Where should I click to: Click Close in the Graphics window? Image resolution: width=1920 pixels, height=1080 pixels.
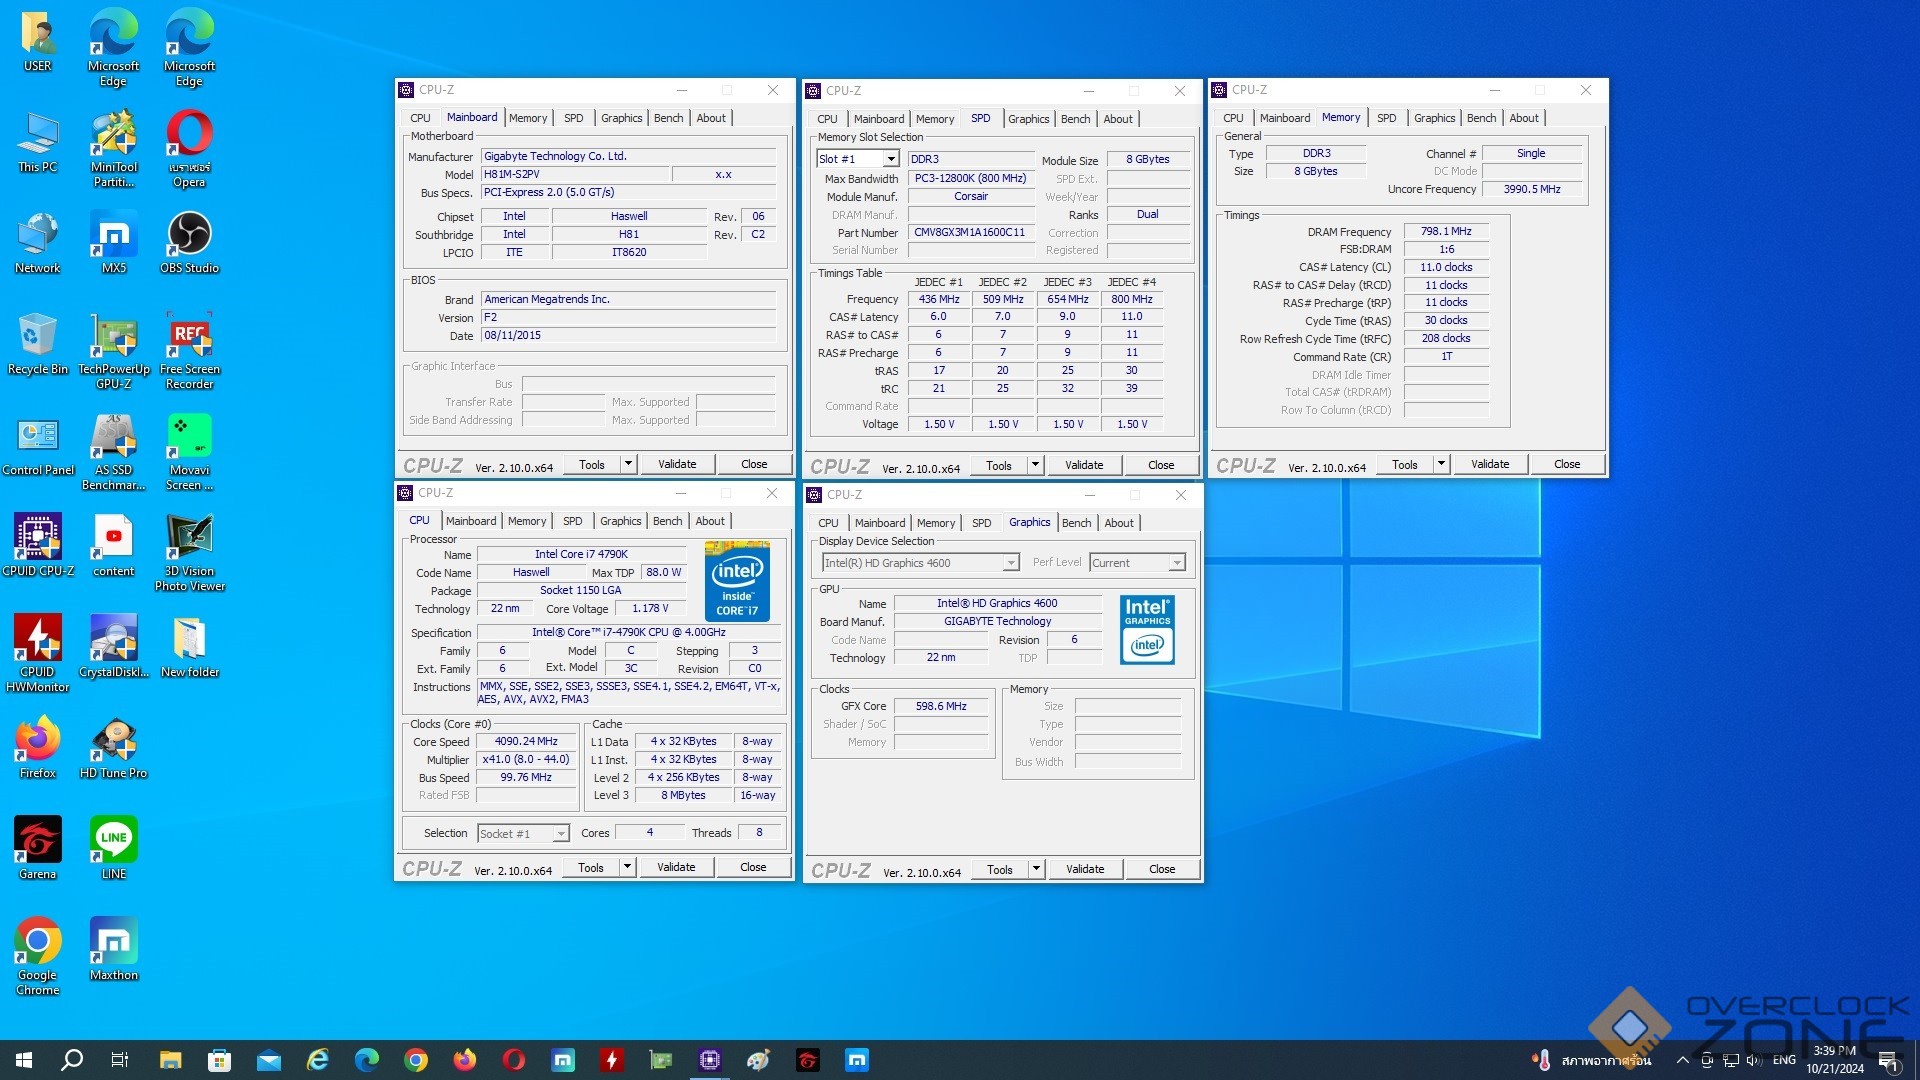point(1162,869)
